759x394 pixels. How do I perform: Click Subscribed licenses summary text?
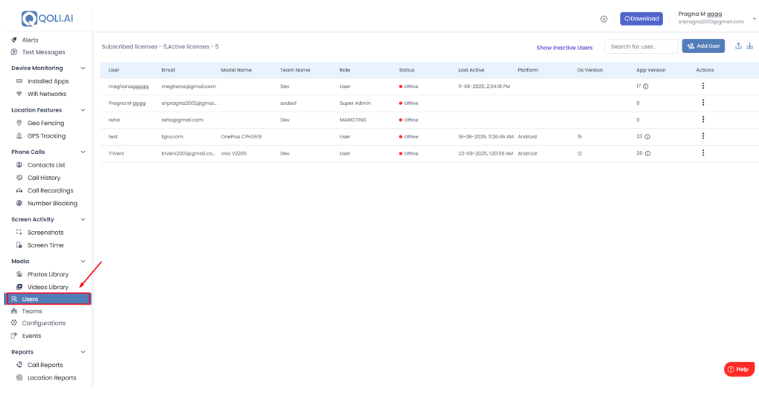point(160,47)
